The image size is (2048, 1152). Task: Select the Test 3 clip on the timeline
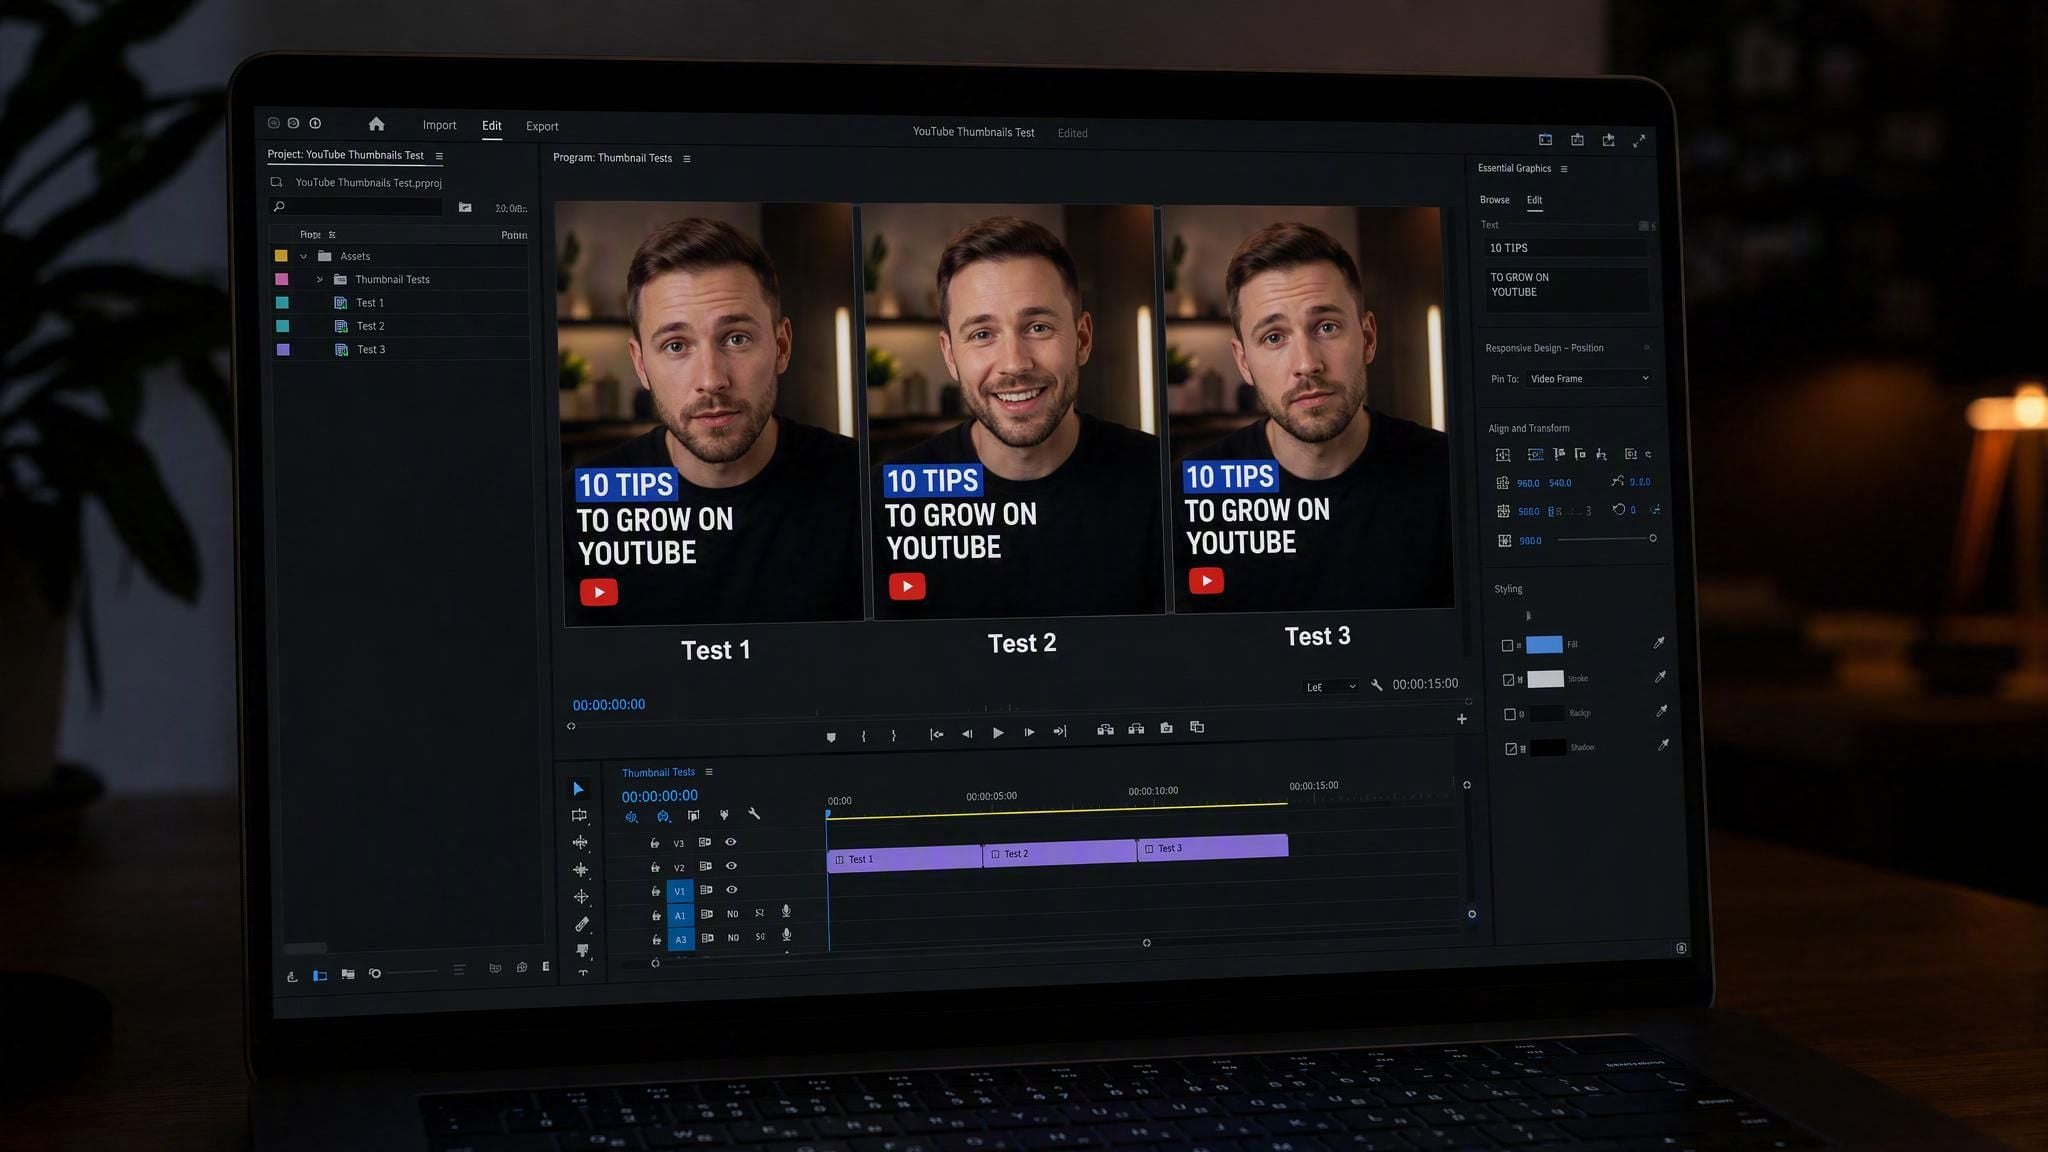coord(1212,847)
